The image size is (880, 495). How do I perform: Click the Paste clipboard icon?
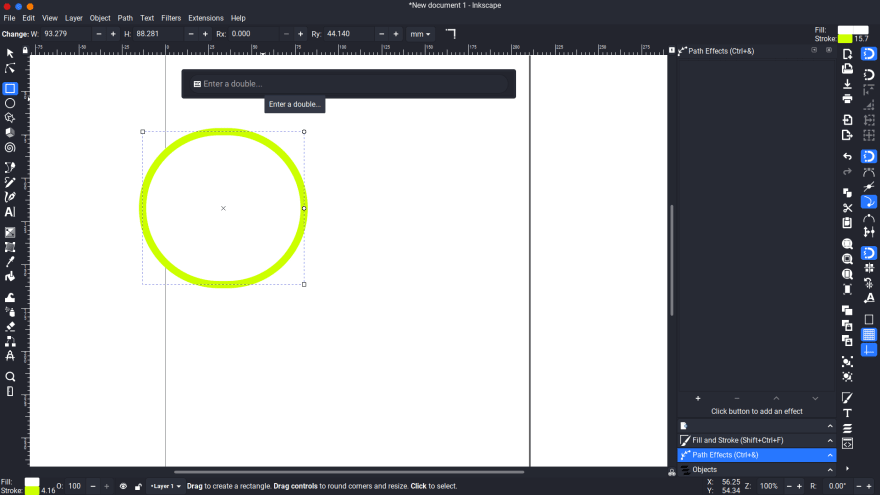click(x=847, y=223)
